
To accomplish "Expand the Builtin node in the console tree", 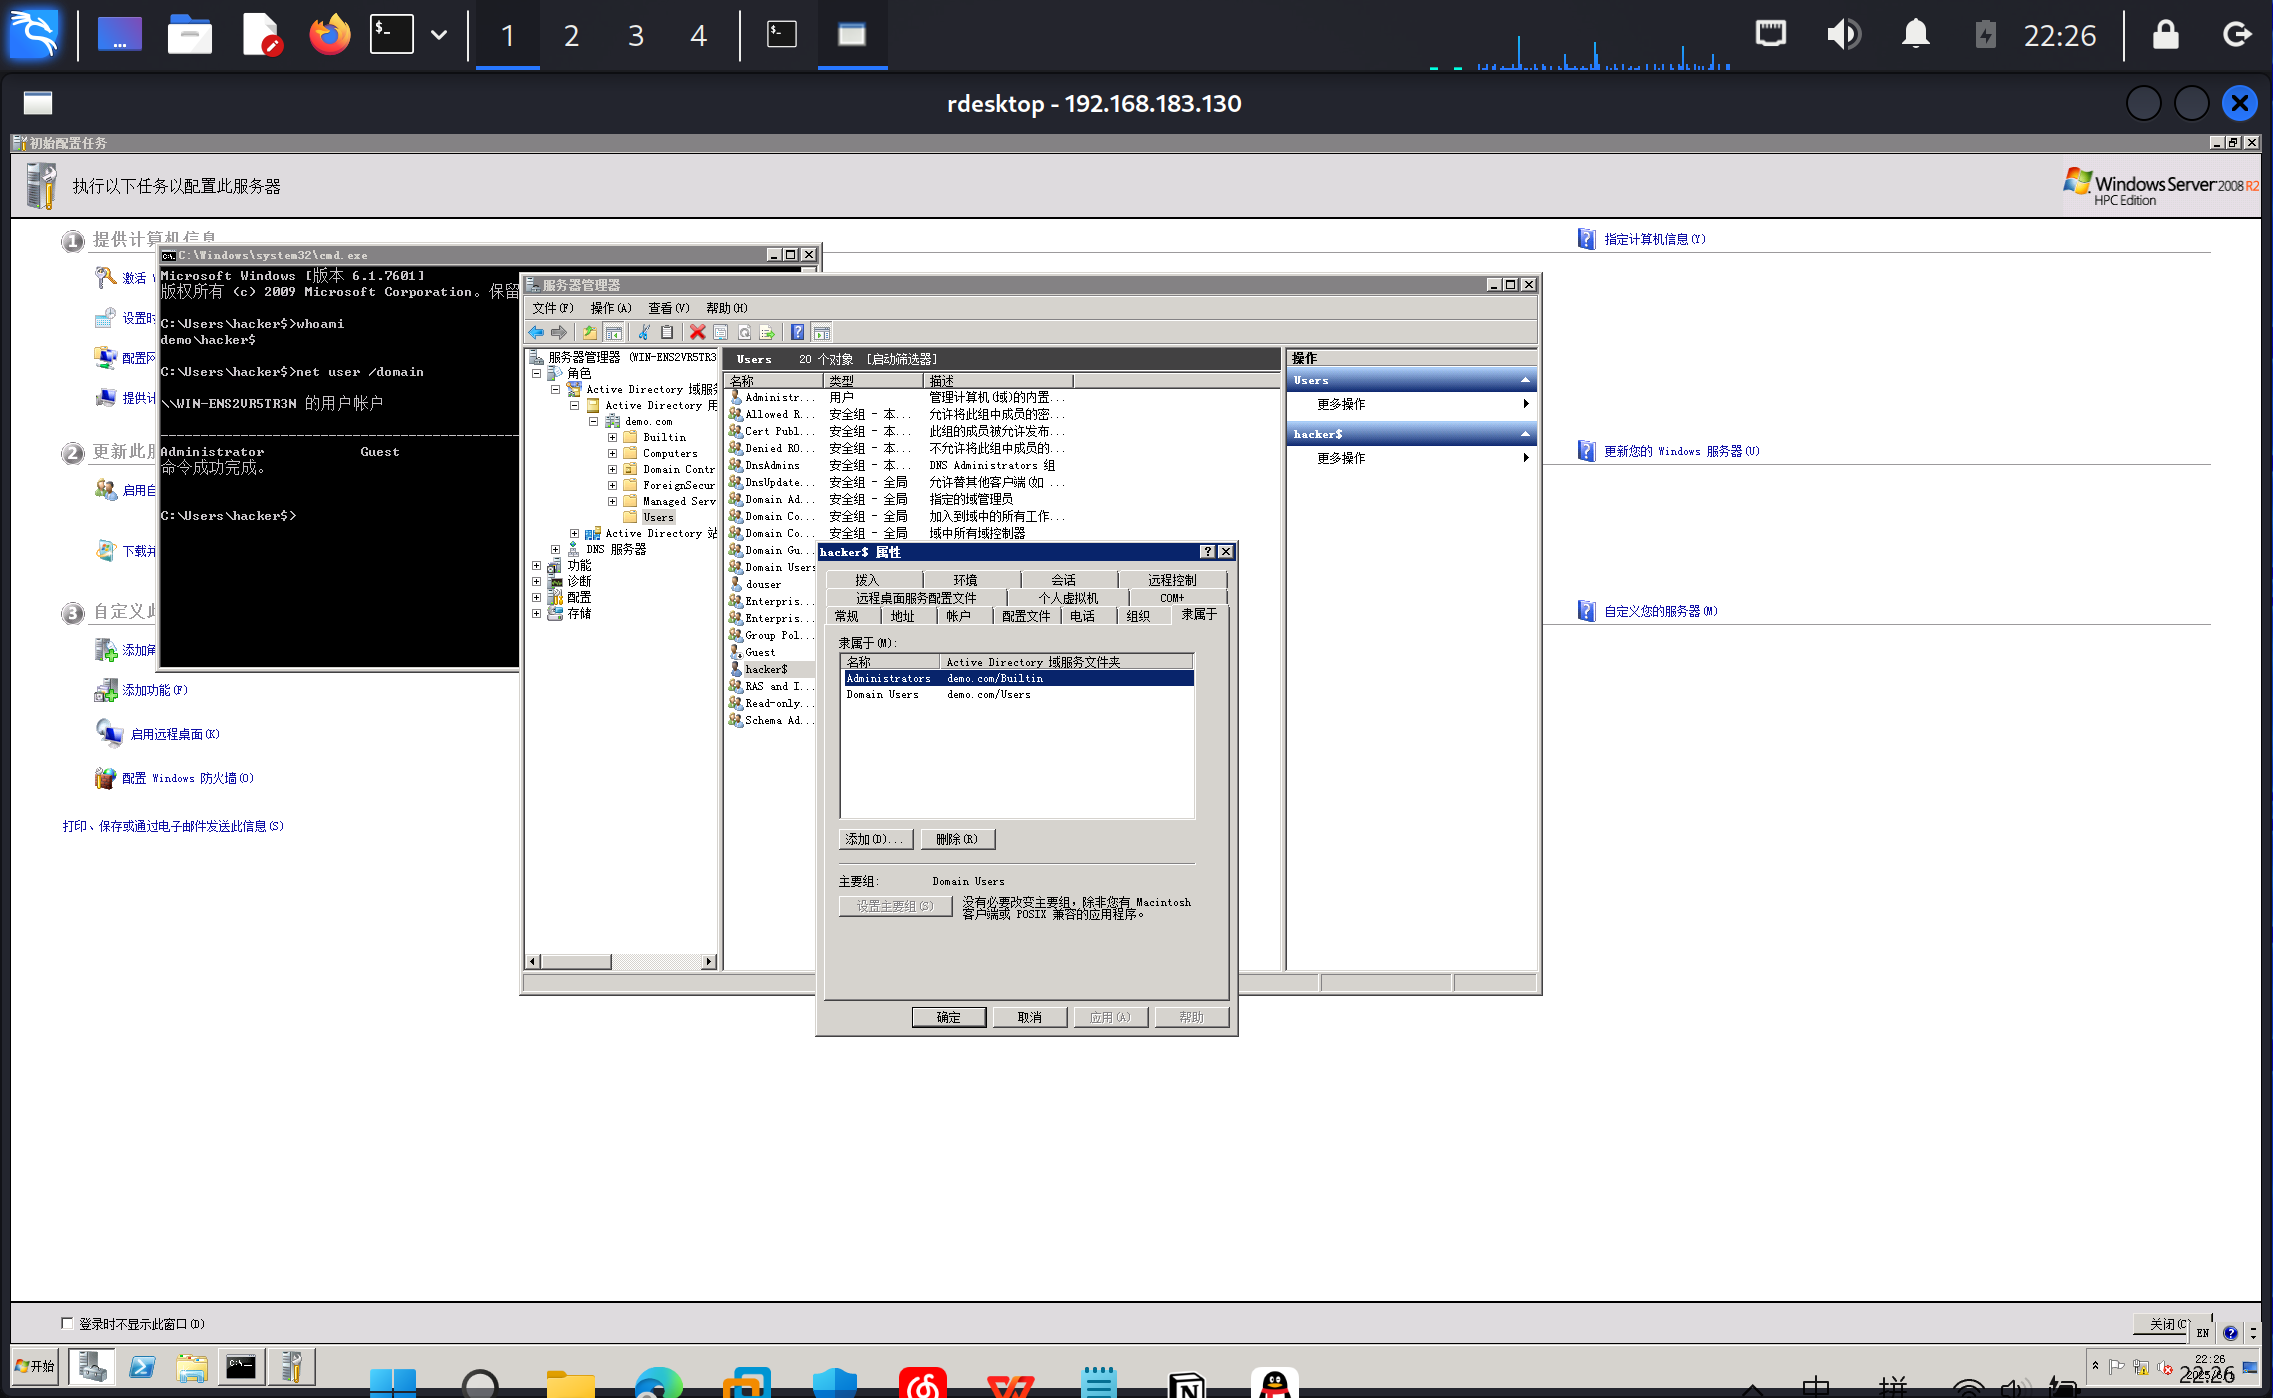I will coord(612,437).
